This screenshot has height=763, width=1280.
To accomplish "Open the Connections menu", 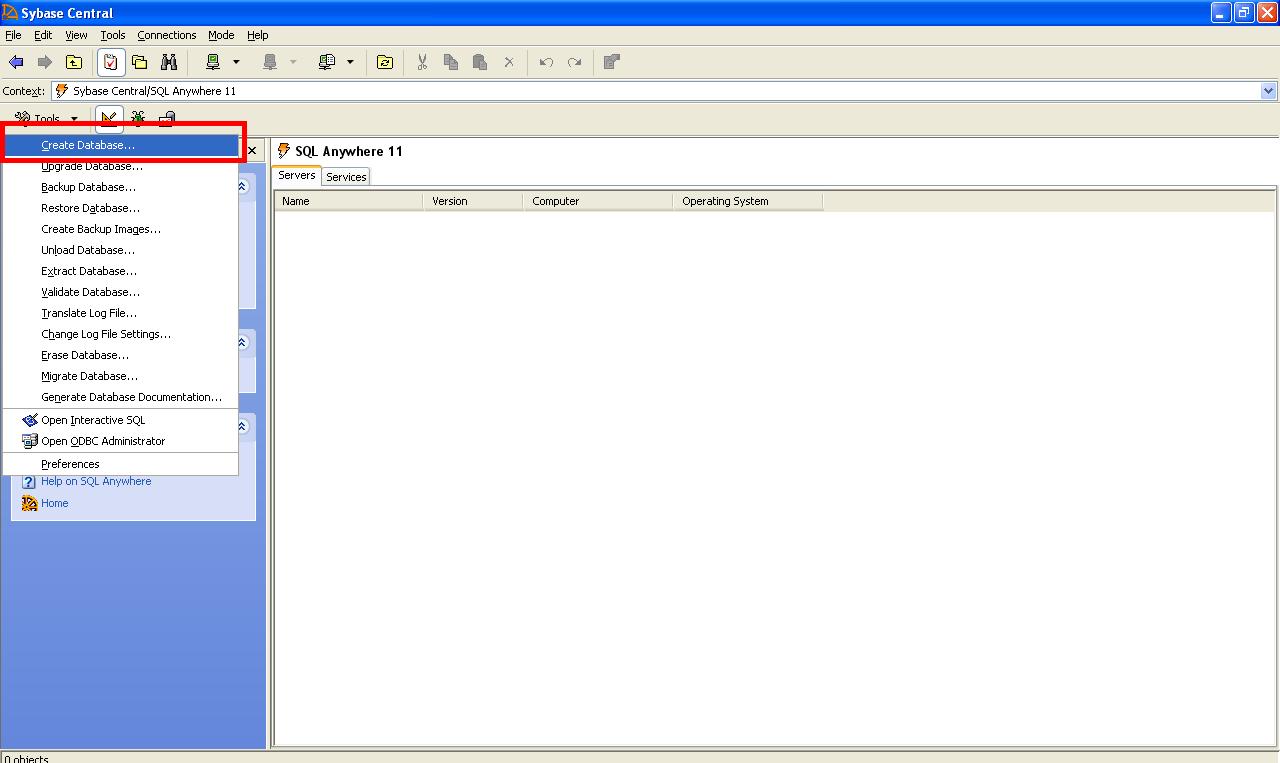I will point(166,35).
